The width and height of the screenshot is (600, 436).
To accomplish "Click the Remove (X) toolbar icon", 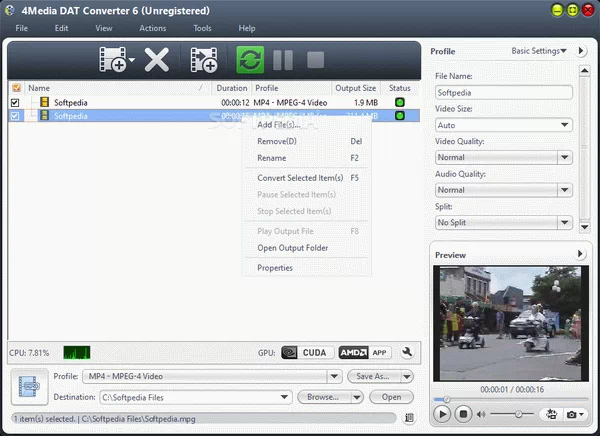I will click(157, 60).
